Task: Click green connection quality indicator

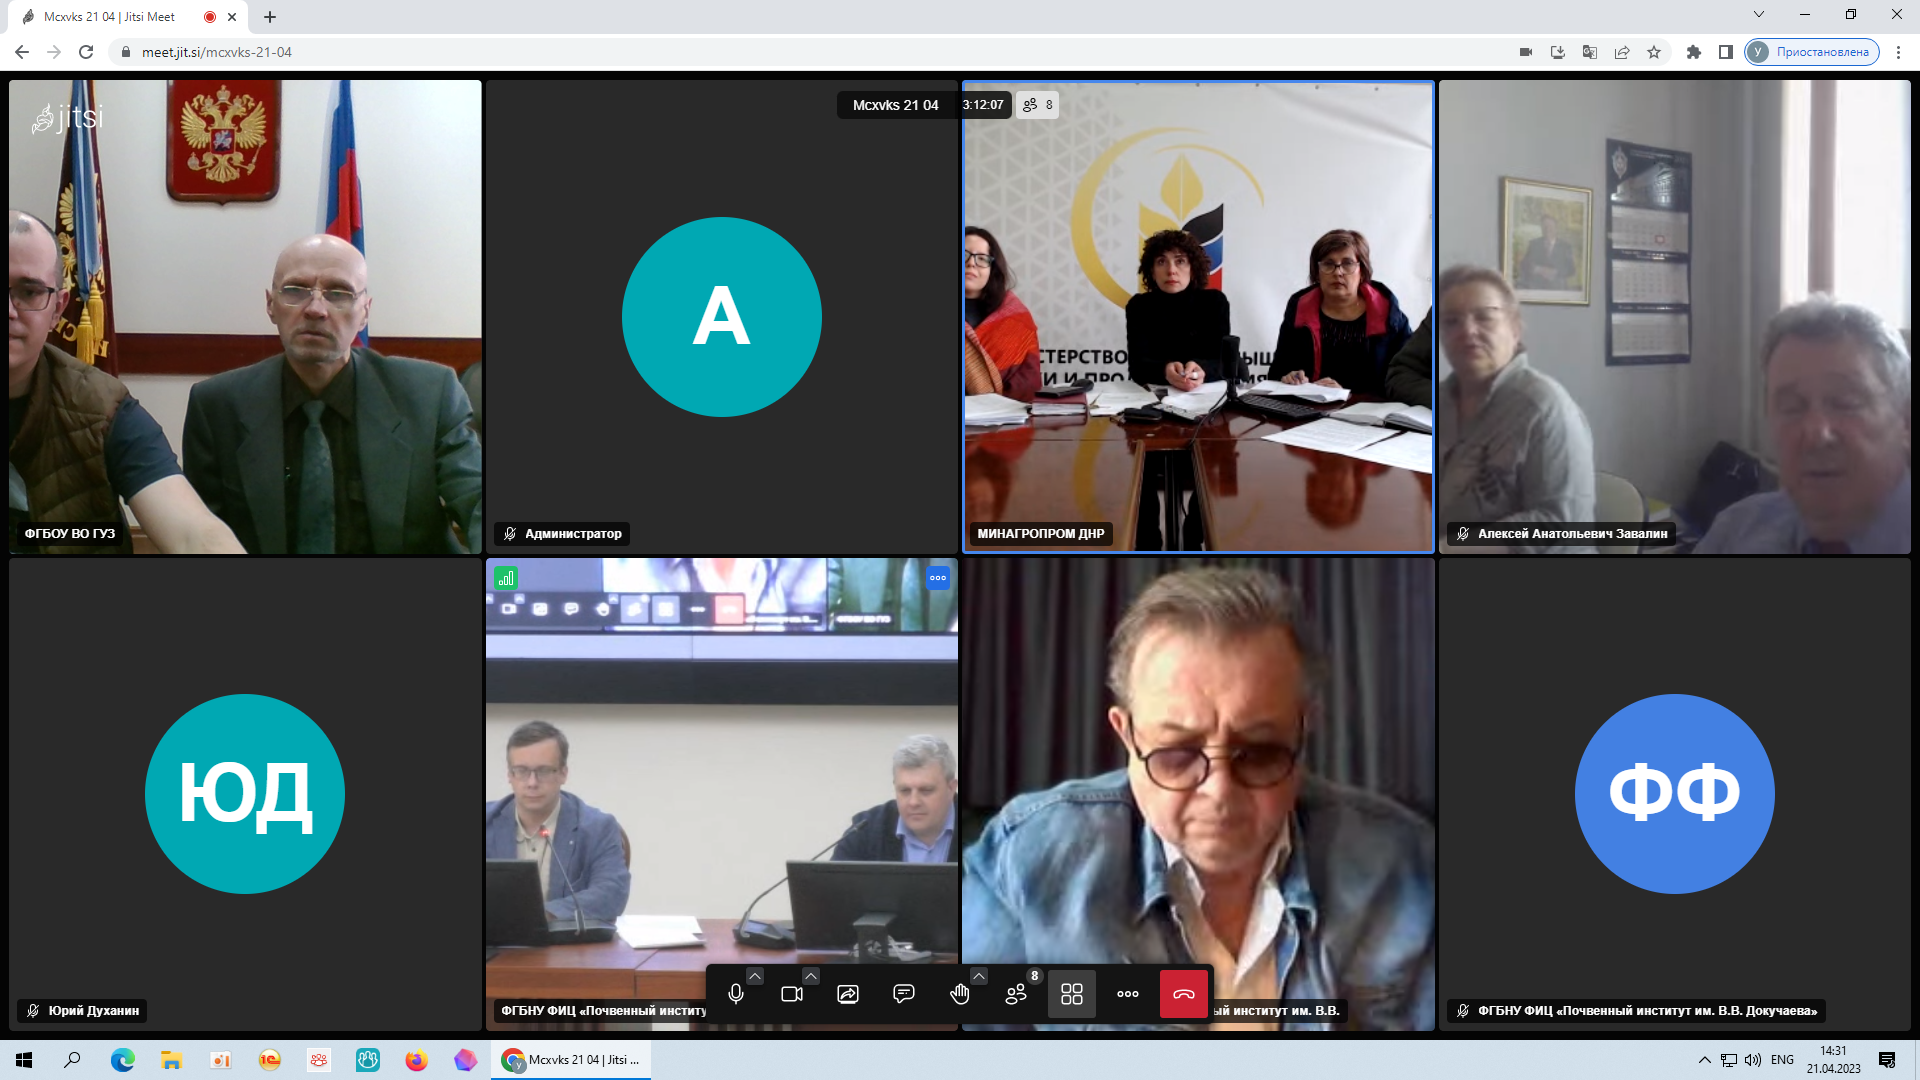Action: pos(506,578)
